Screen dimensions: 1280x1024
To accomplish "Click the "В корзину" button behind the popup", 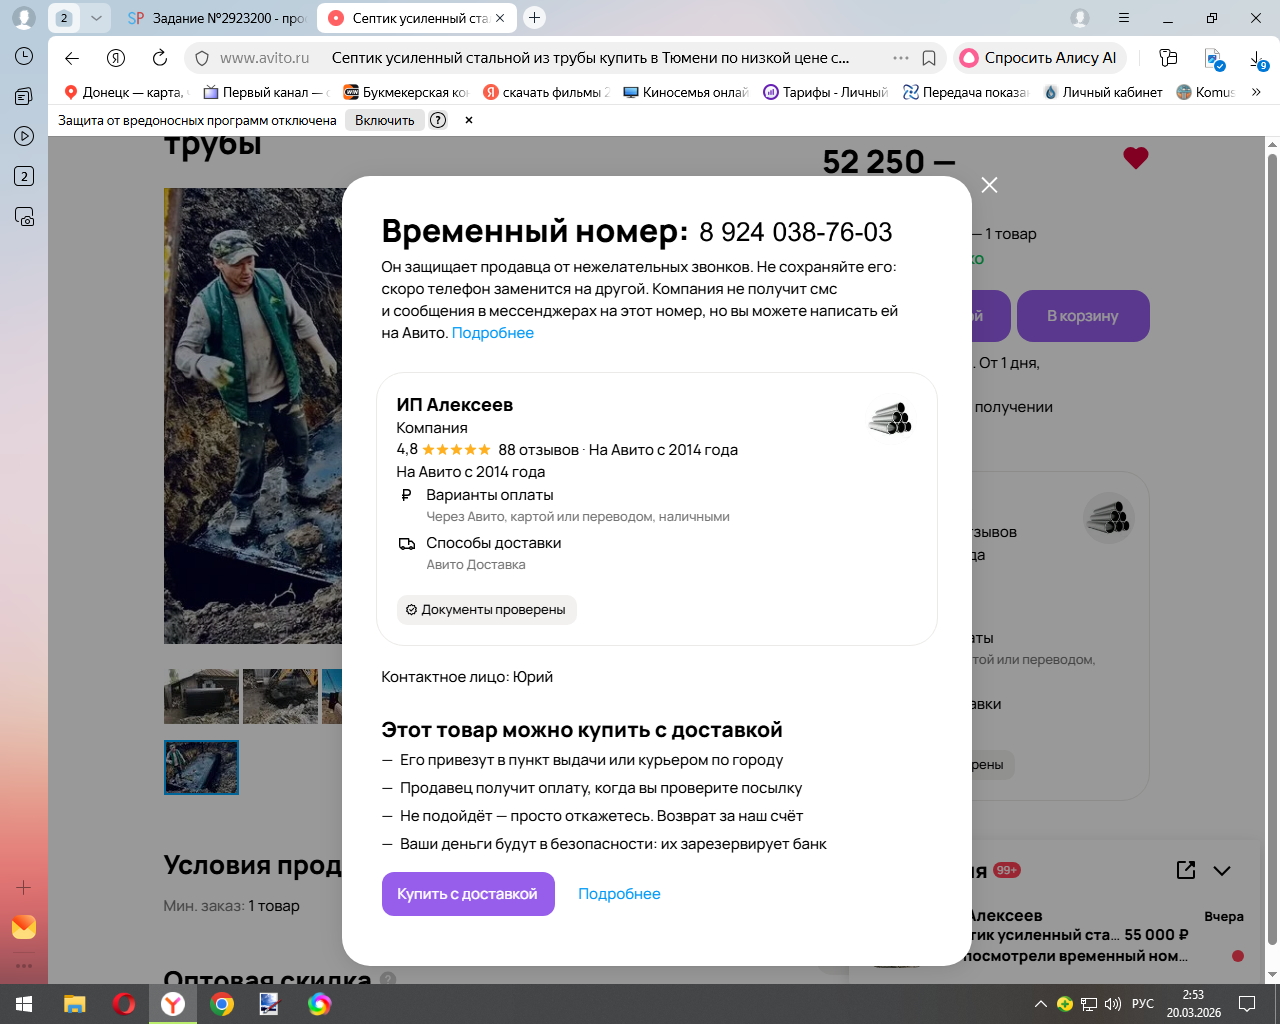I will click(x=1083, y=316).
